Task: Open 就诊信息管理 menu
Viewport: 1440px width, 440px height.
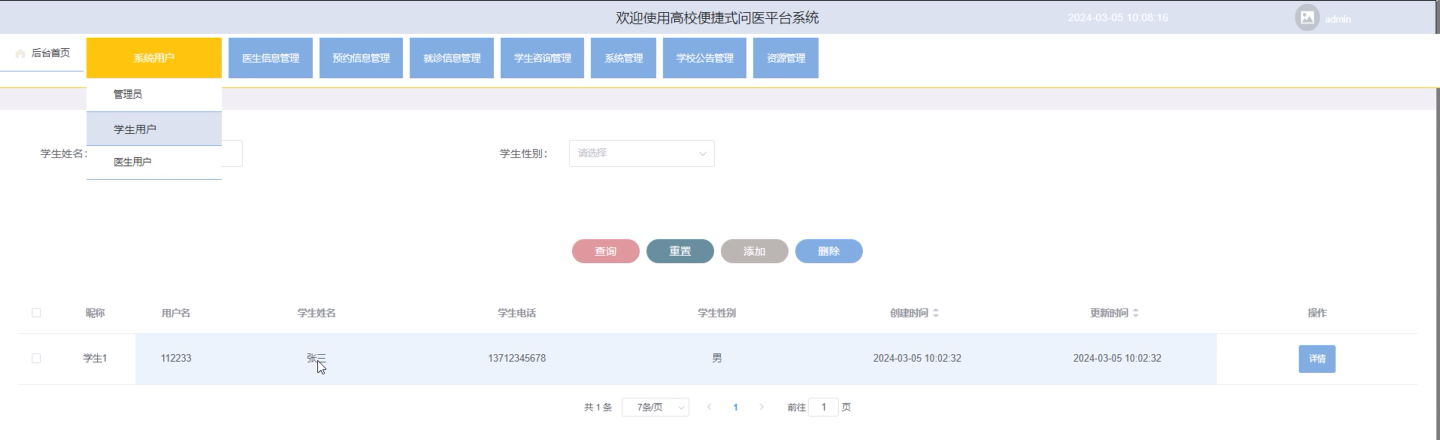Action: pyautogui.click(x=452, y=58)
